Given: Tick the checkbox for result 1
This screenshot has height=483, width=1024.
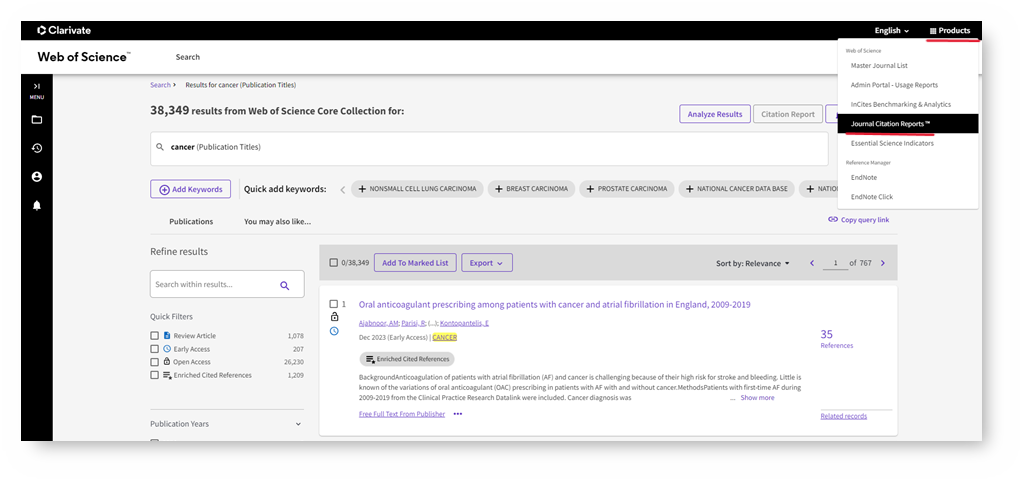Looking at the screenshot, I should 334,304.
